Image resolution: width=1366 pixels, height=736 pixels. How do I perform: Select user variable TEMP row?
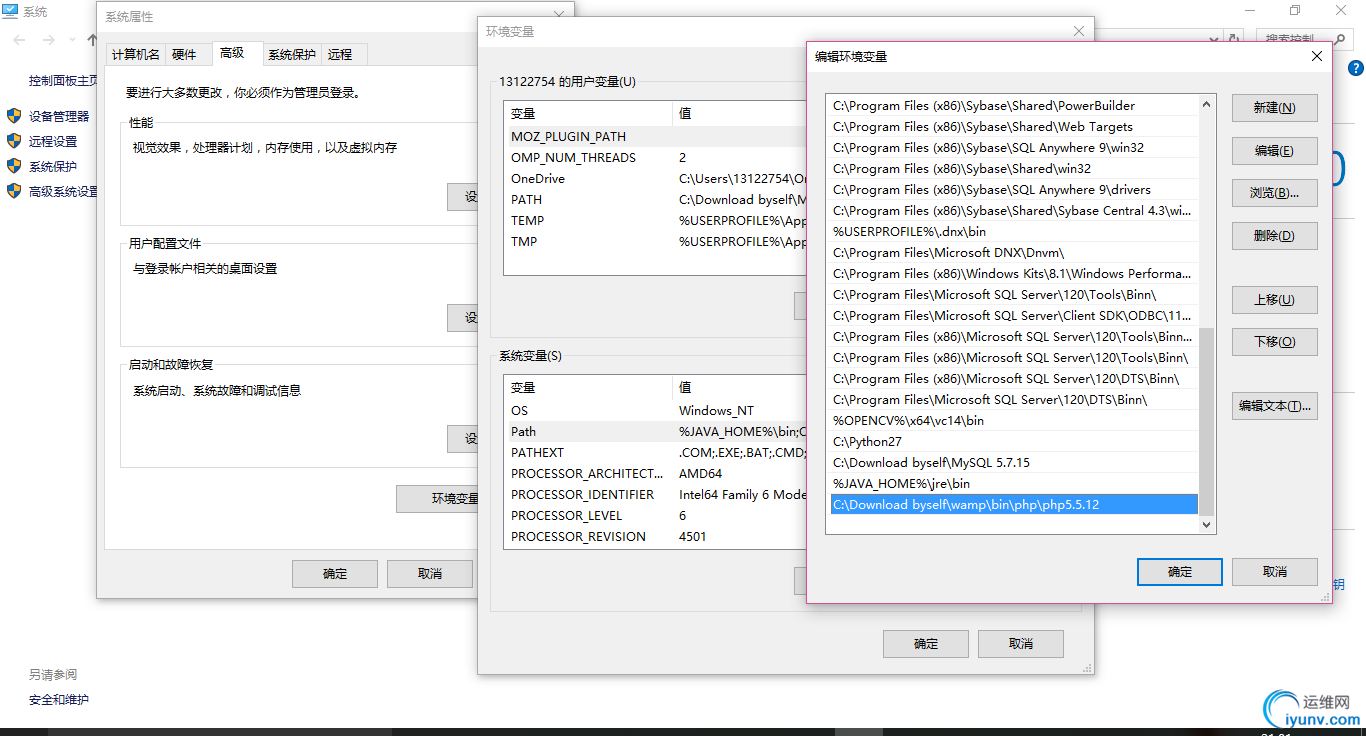click(656, 221)
